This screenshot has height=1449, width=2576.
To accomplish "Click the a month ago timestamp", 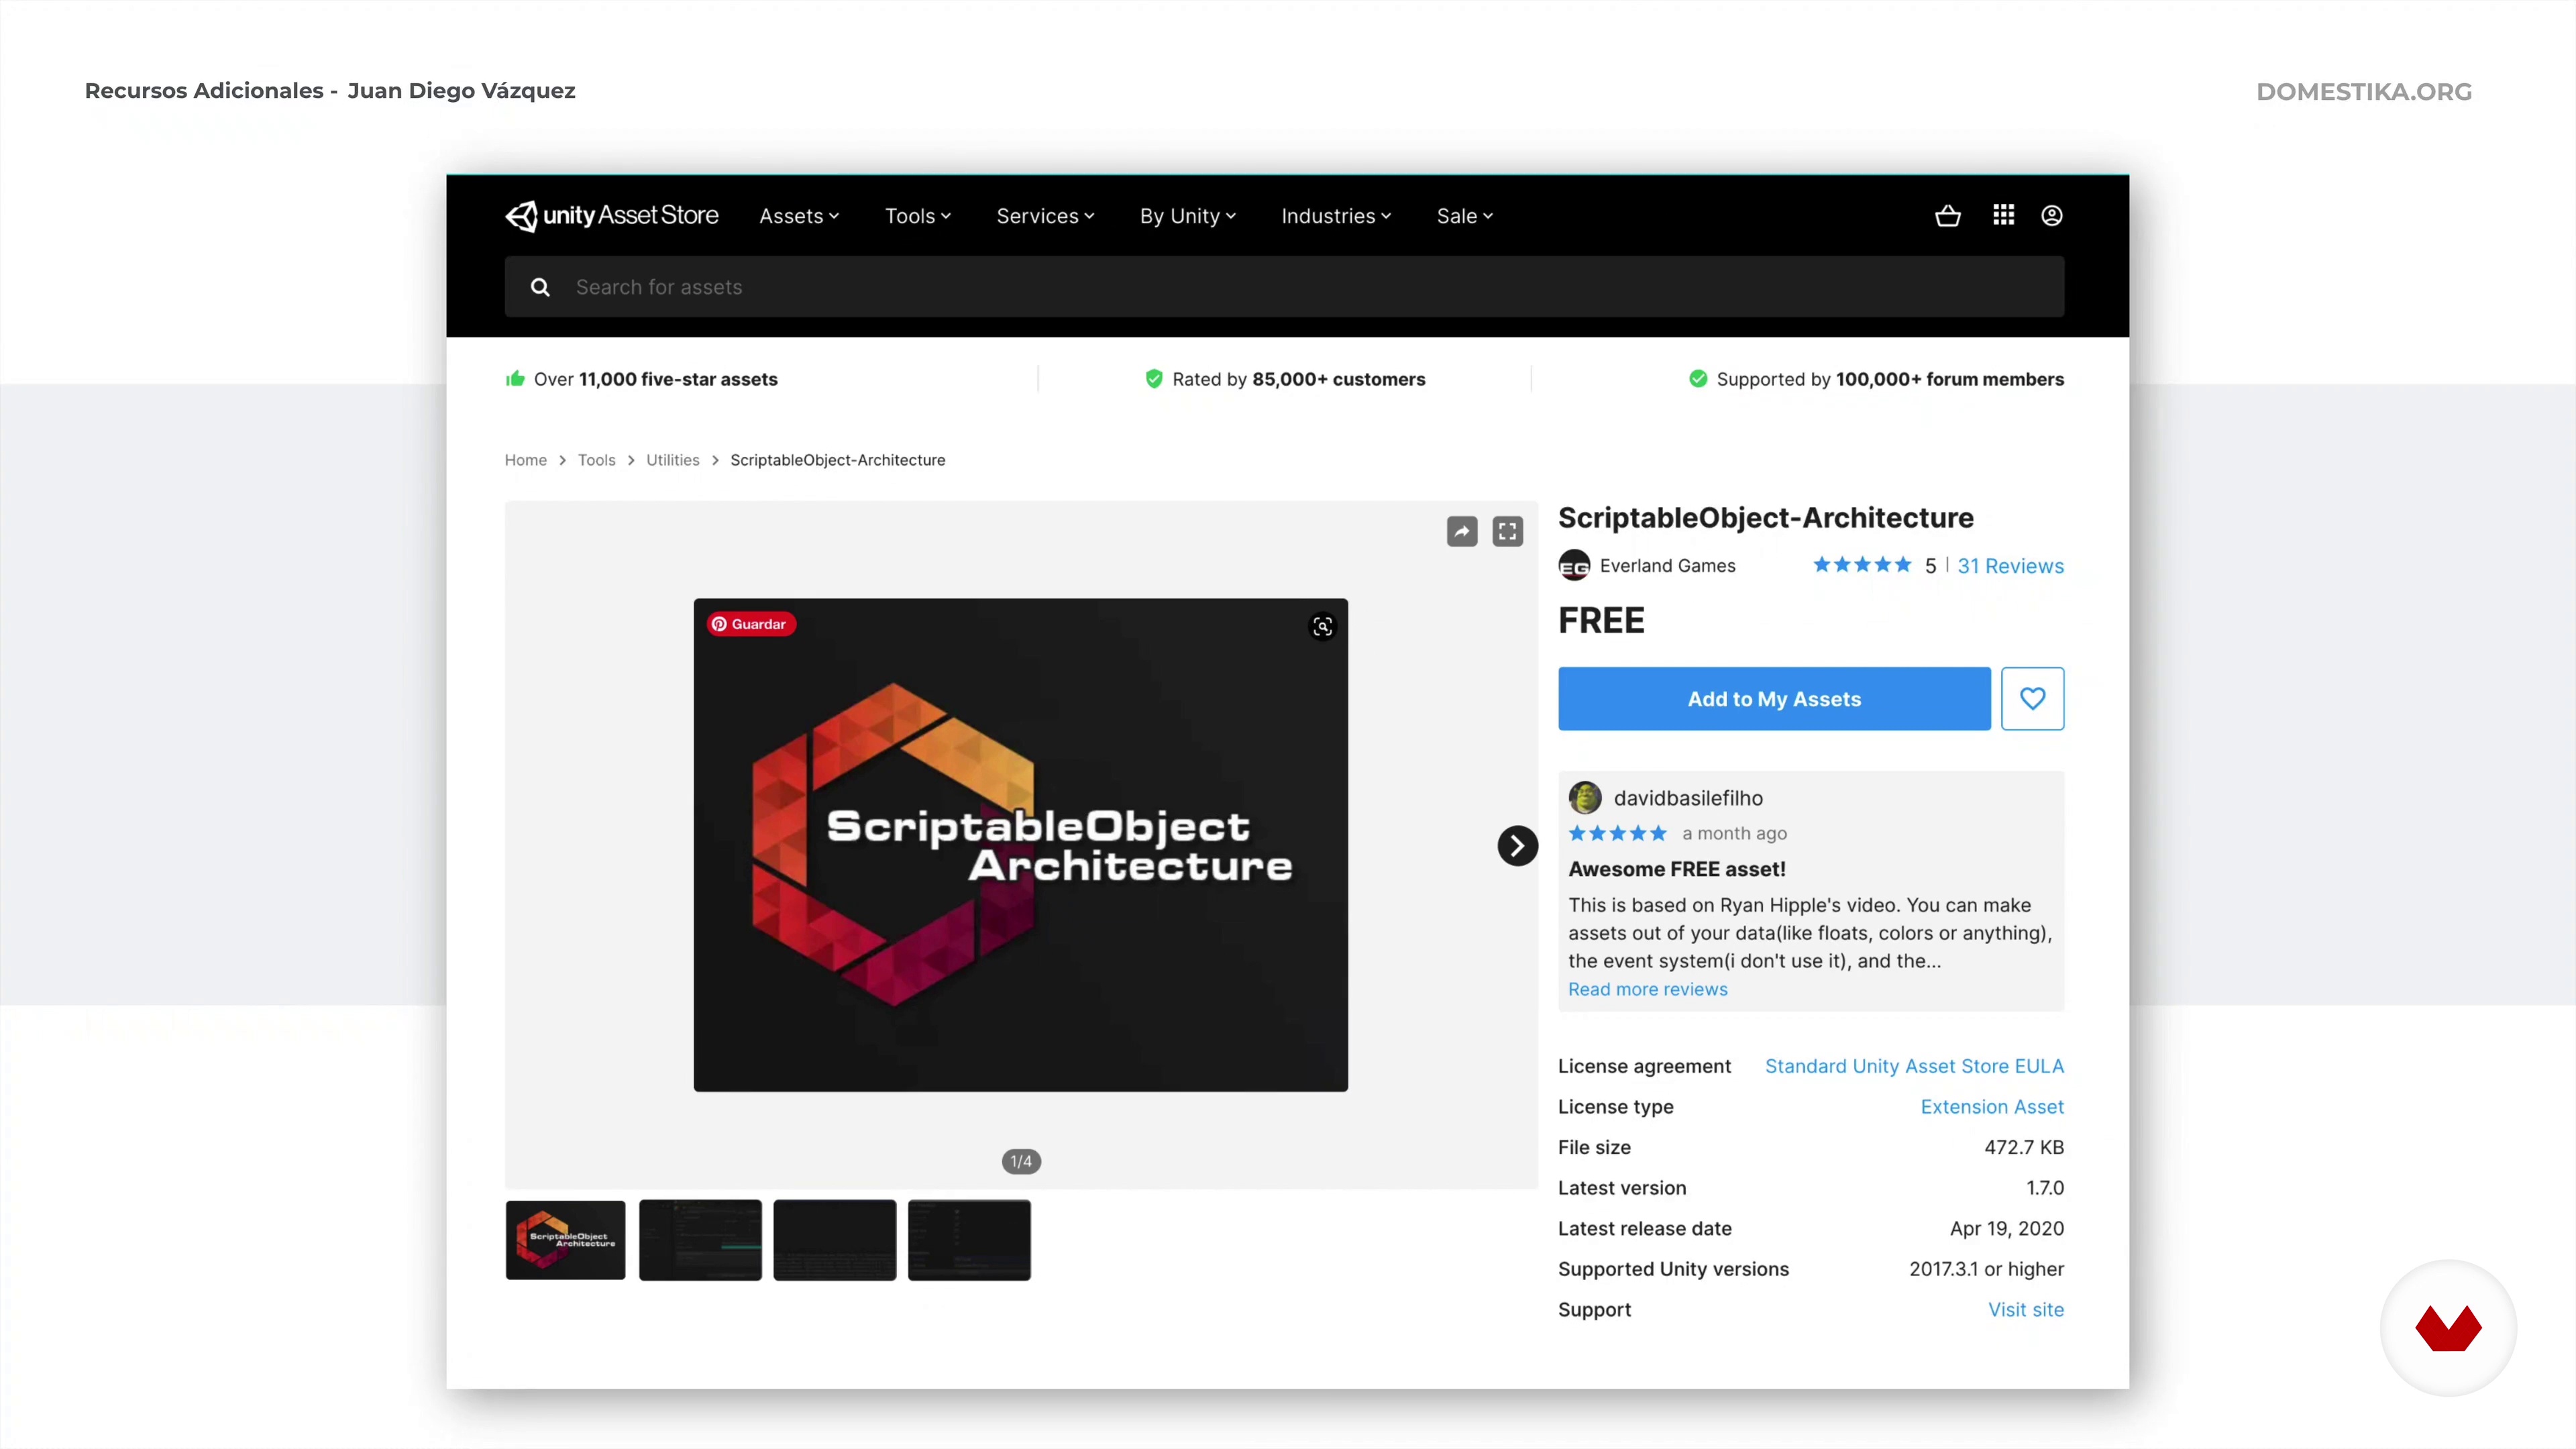I will (x=1734, y=834).
